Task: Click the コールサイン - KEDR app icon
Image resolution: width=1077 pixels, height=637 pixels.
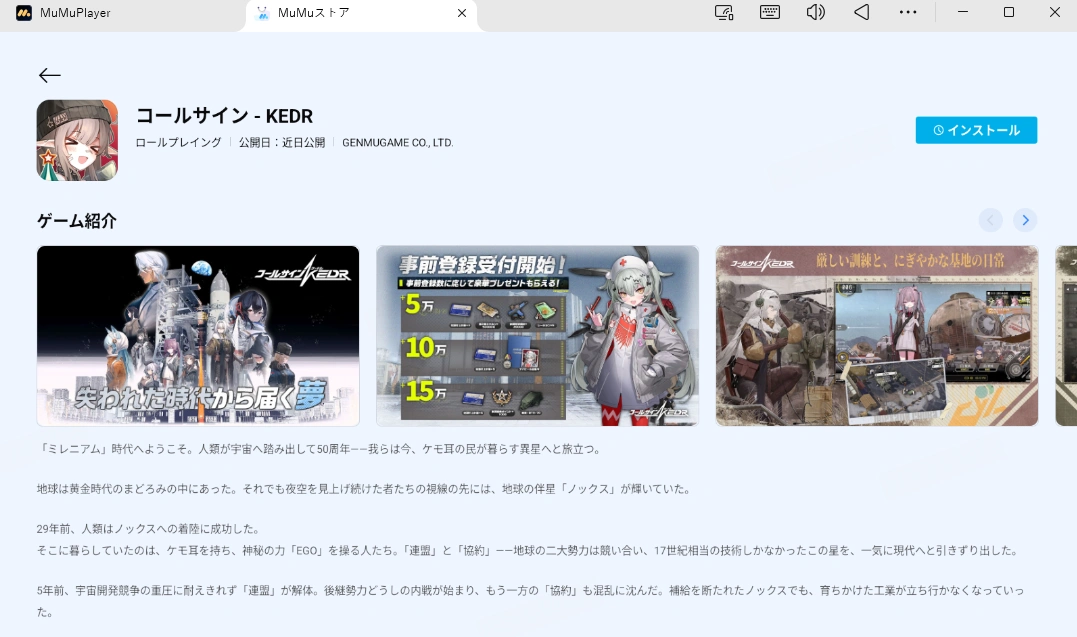Action: pyautogui.click(x=77, y=140)
